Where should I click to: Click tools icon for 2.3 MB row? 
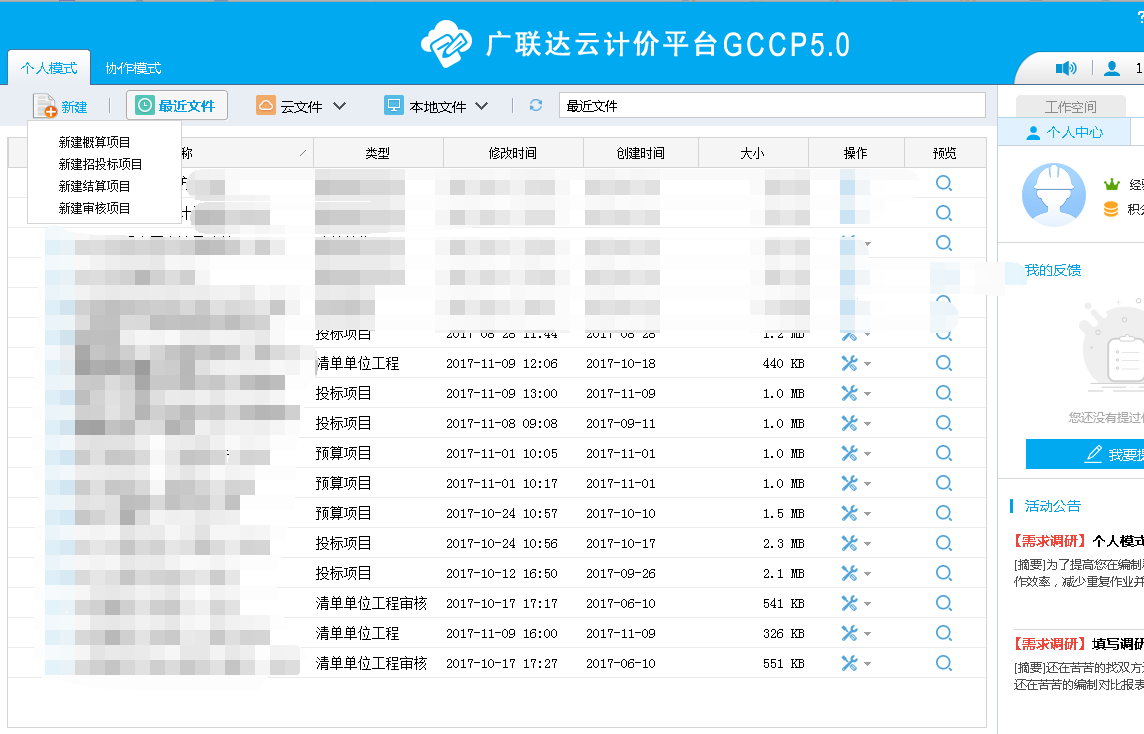coord(849,544)
